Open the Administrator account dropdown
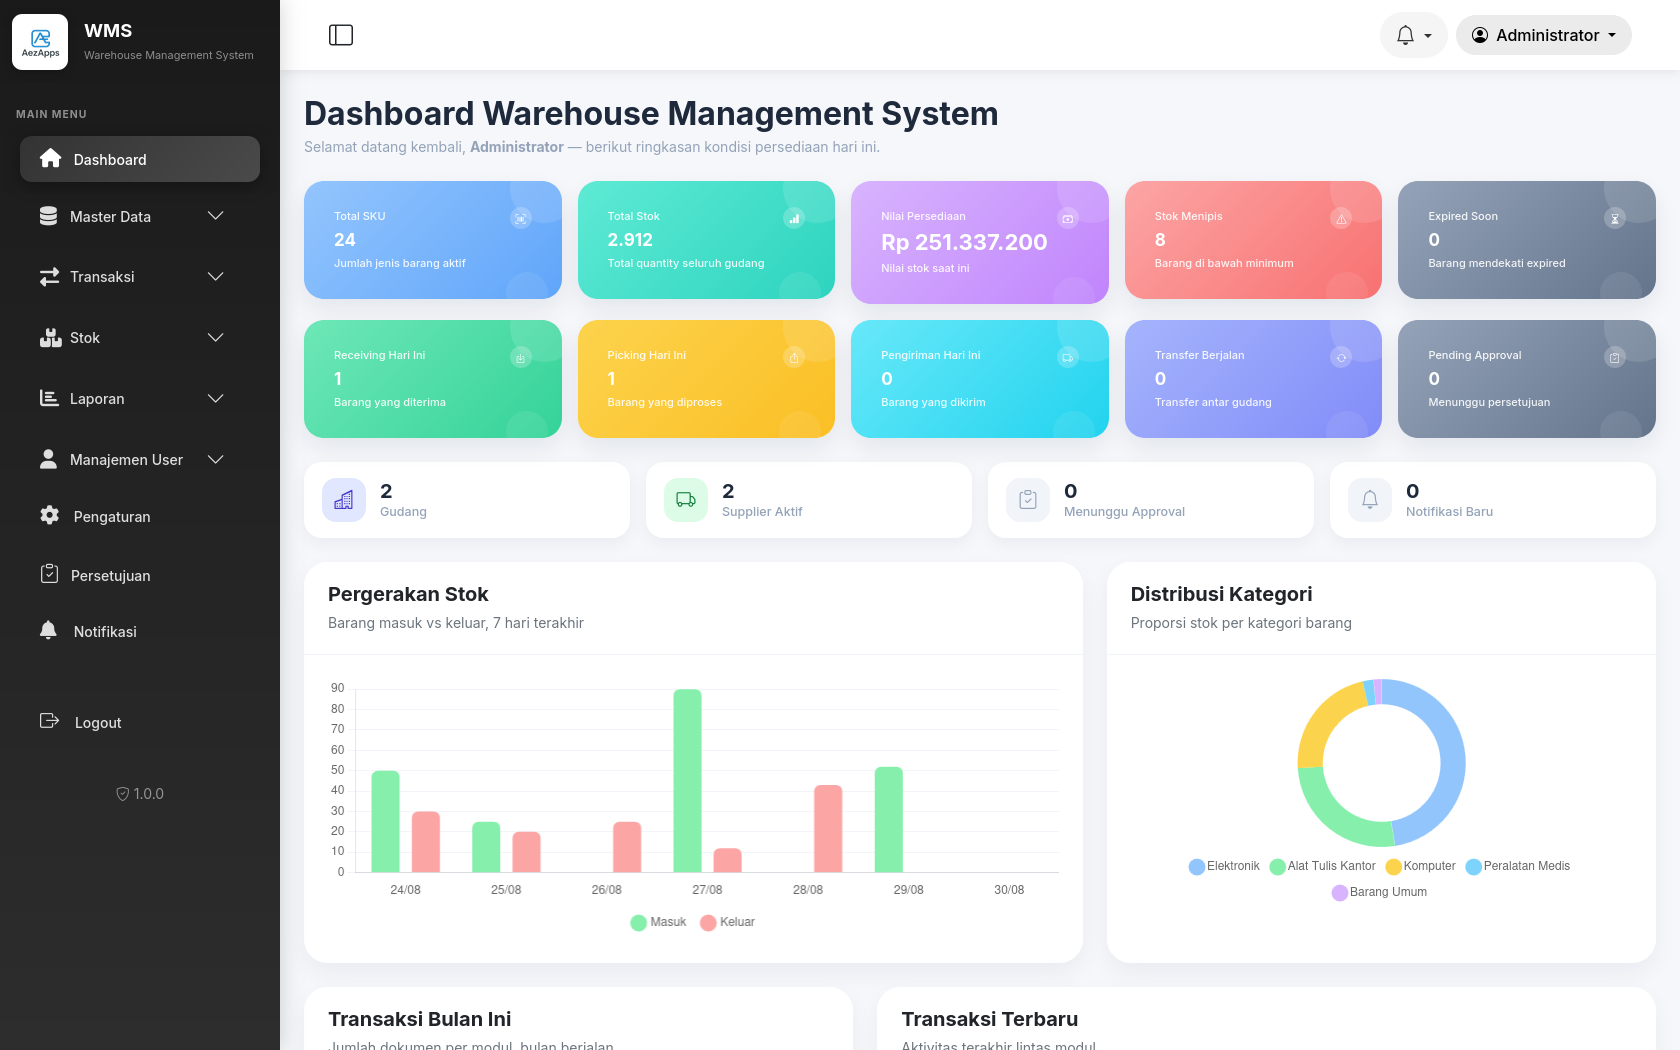The image size is (1680, 1050). pyautogui.click(x=1543, y=35)
